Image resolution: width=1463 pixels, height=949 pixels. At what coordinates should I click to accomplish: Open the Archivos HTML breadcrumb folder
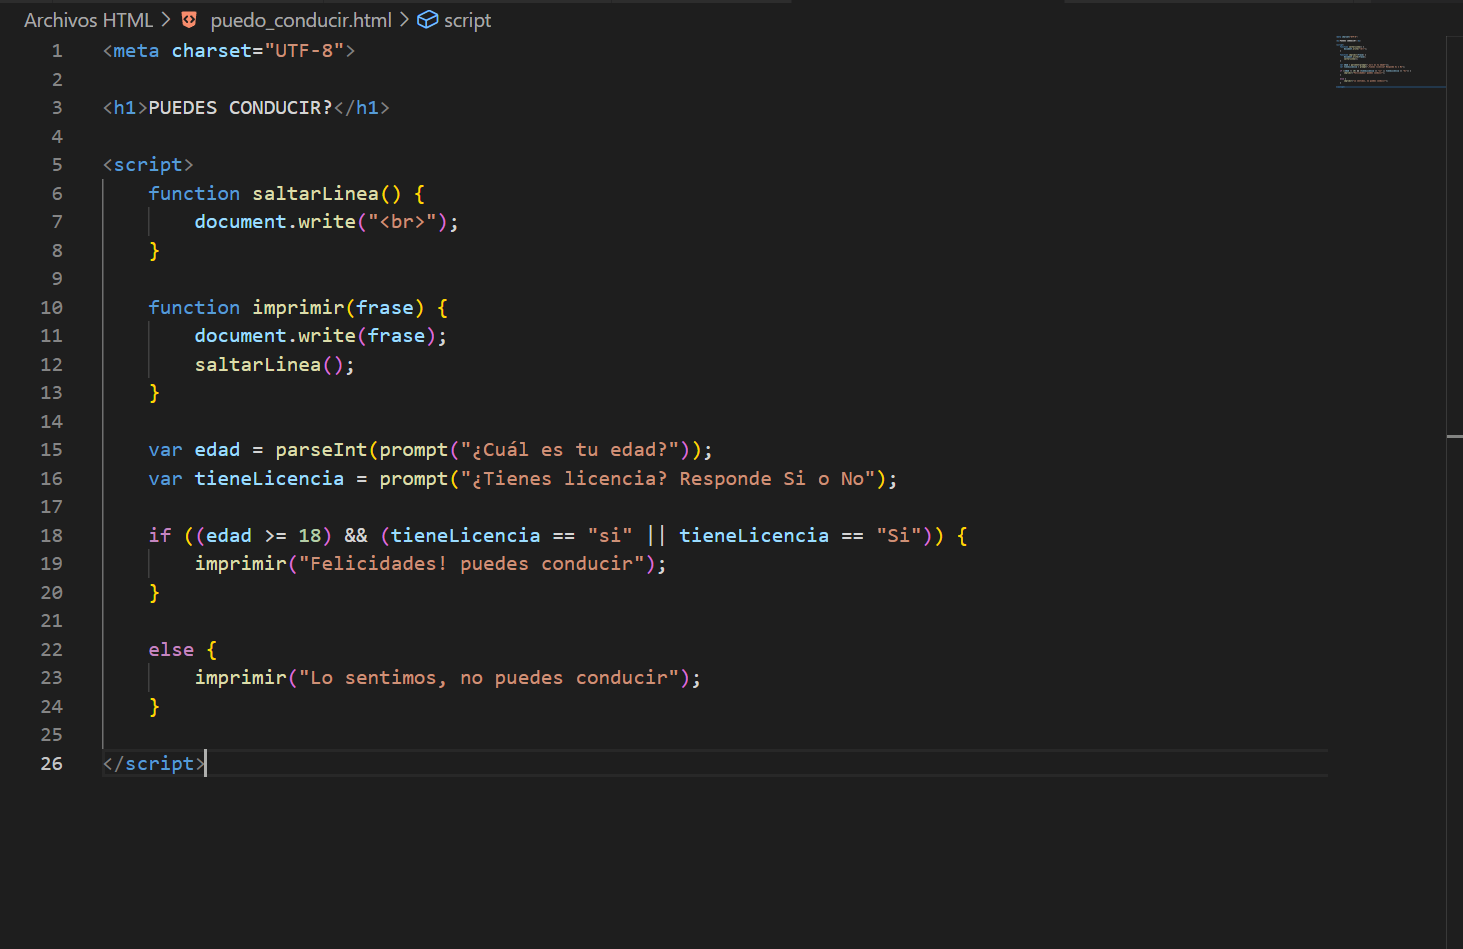pyautogui.click(x=88, y=20)
